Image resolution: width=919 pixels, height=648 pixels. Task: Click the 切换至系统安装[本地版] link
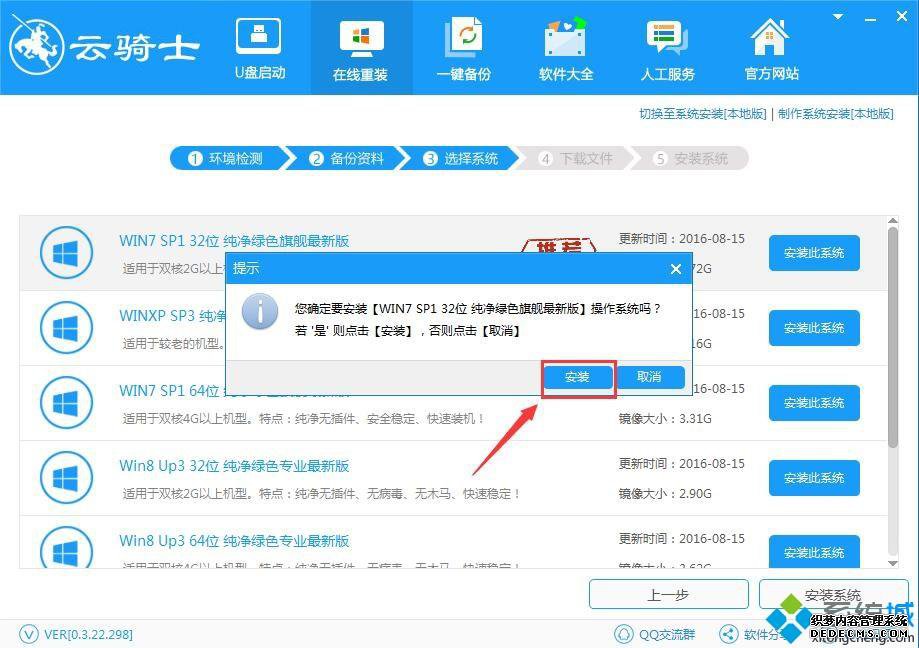pyautogui.click(x=702, y=114)
